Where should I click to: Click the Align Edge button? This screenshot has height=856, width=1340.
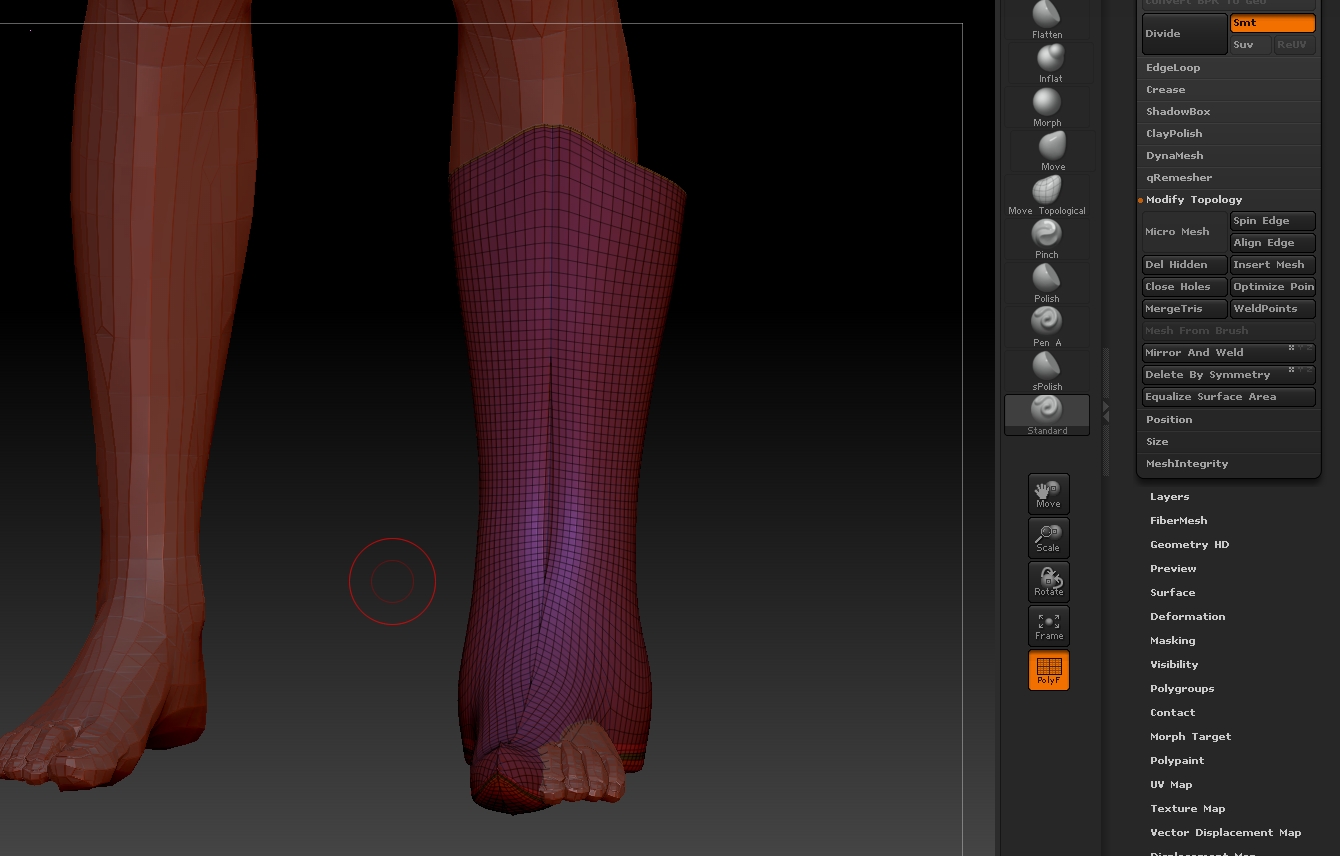pyautogui.click(x=1272, y=243)
